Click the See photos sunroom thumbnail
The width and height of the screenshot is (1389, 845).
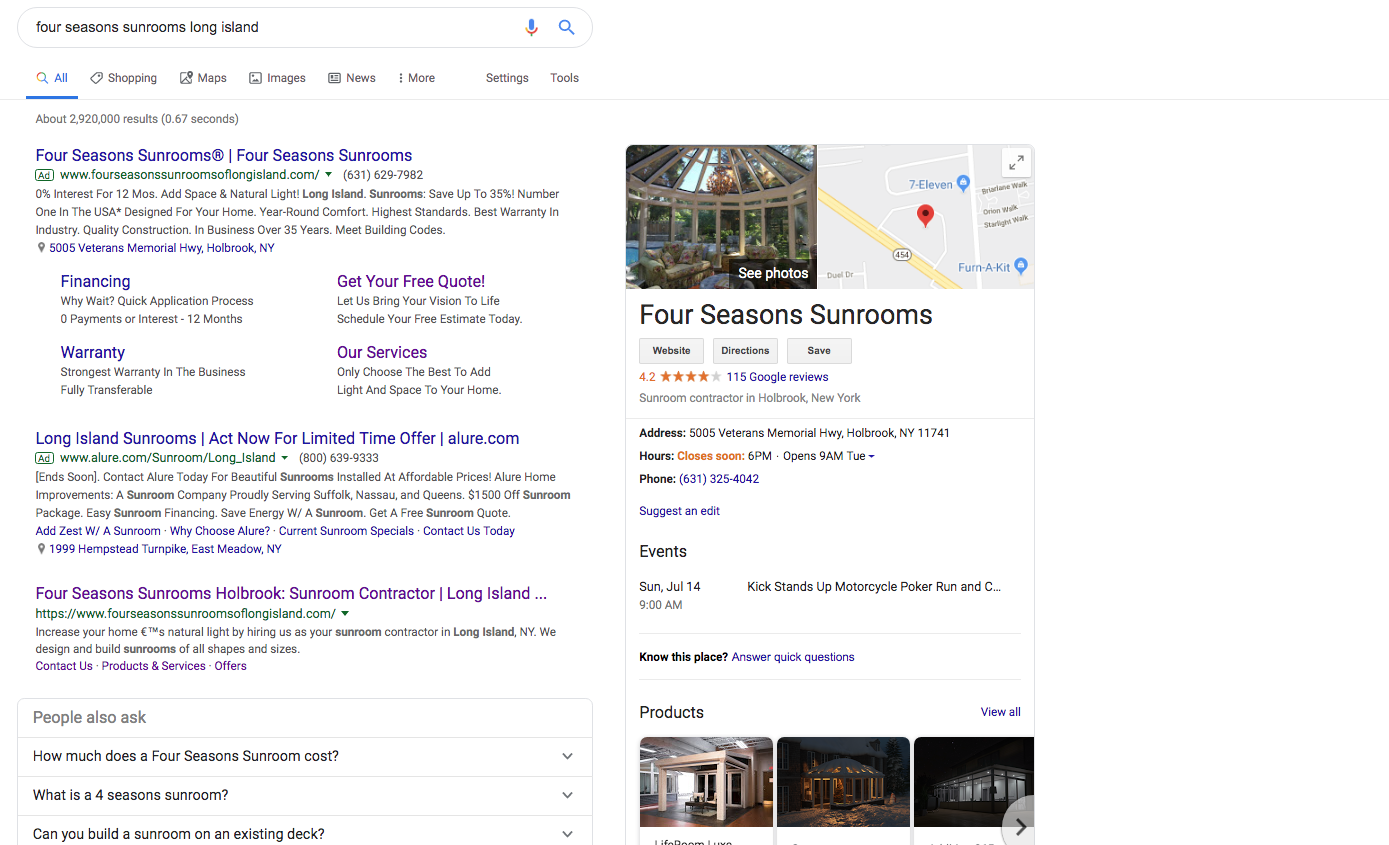coord(721,217)
